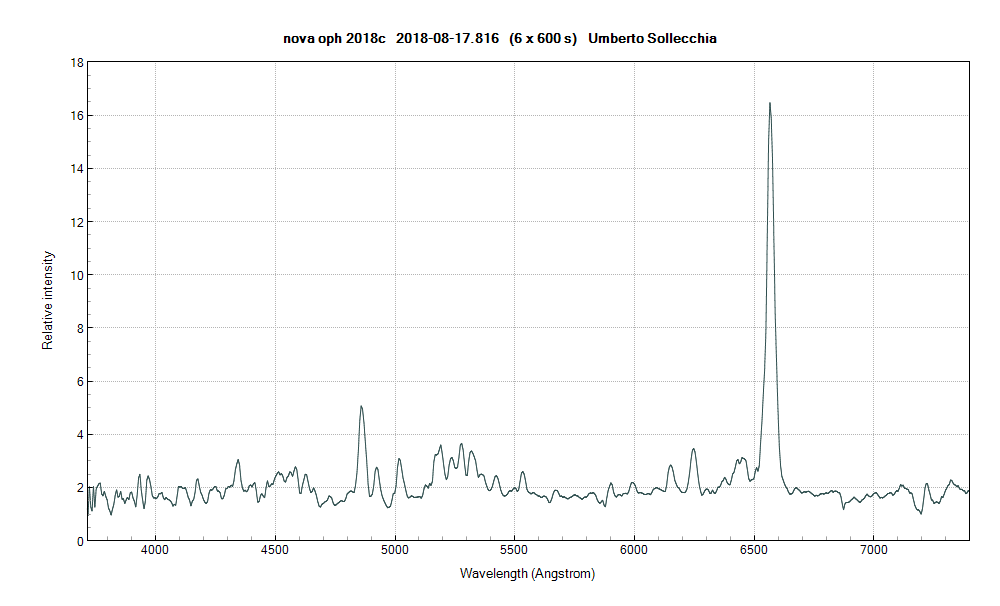This screenshot has width=1000, height=606.
Task: Select the date text '2018-08-17.816'
Action: 446,40
